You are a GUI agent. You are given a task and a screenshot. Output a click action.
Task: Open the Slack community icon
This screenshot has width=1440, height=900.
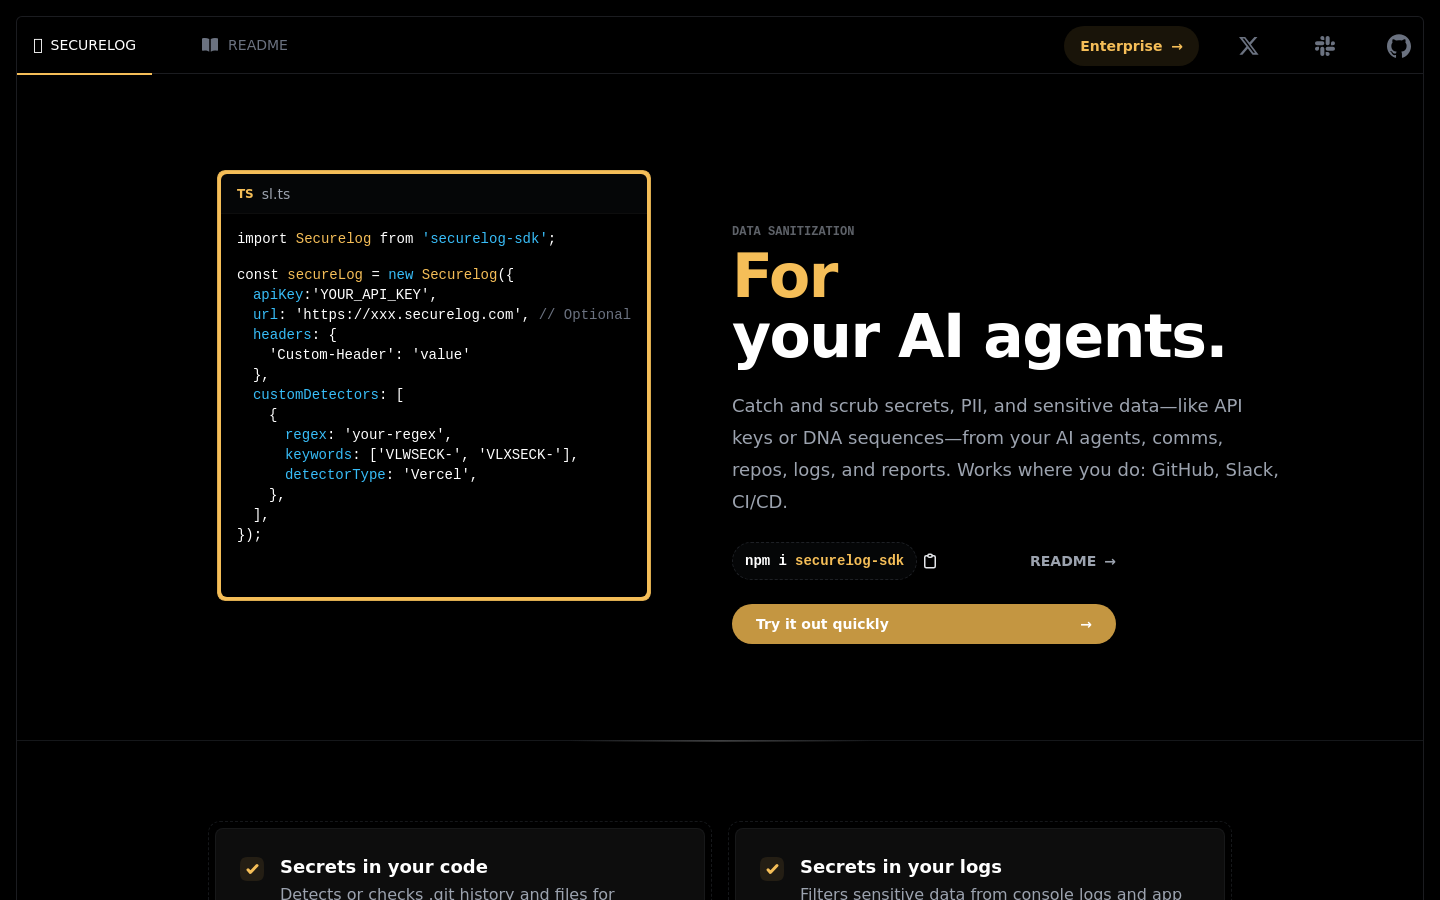click(1325, 46)
